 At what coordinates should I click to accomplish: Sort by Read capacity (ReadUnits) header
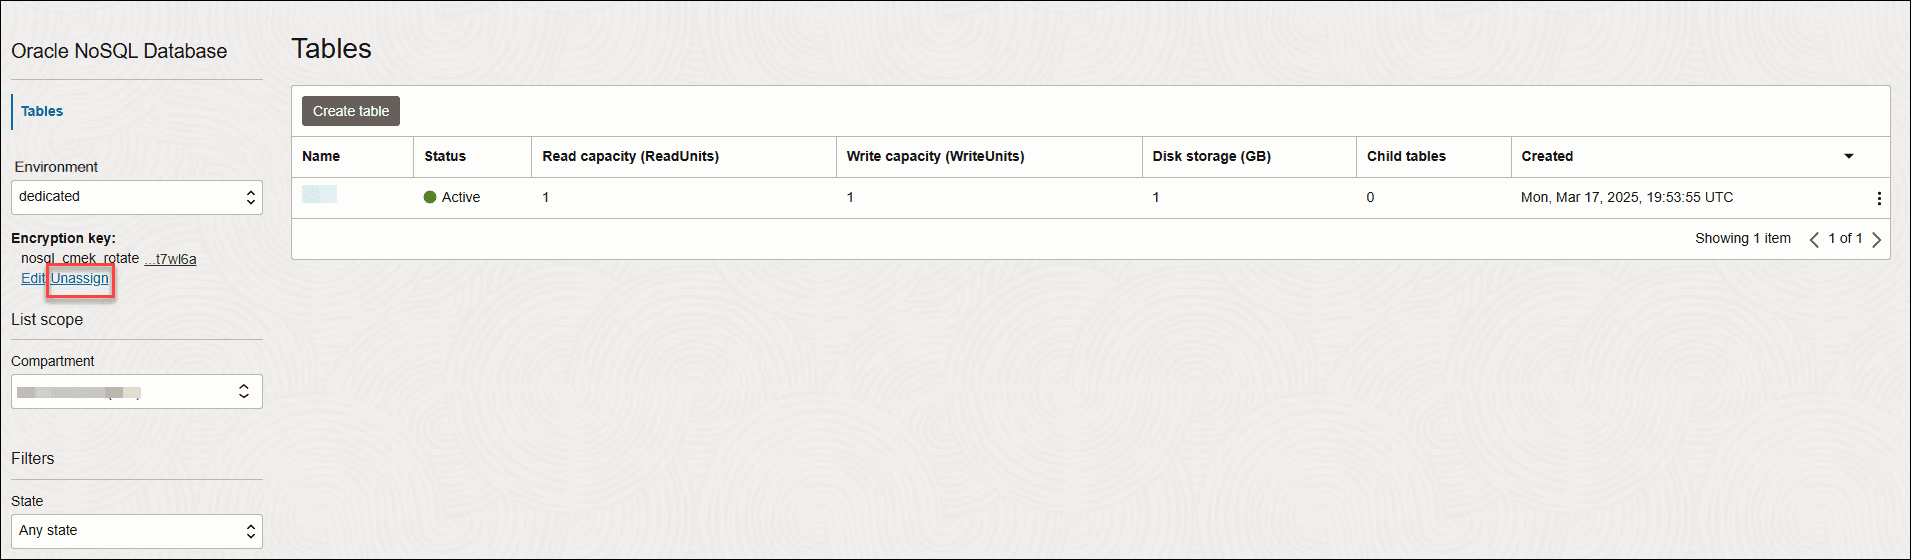tap(630, 156)
